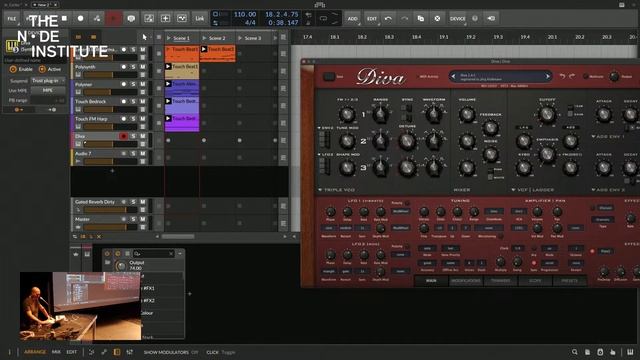The height and width of the screenshot is (360, 640).
Task: Click the redo arrow in top toolbar
Action: click(404, 18)
